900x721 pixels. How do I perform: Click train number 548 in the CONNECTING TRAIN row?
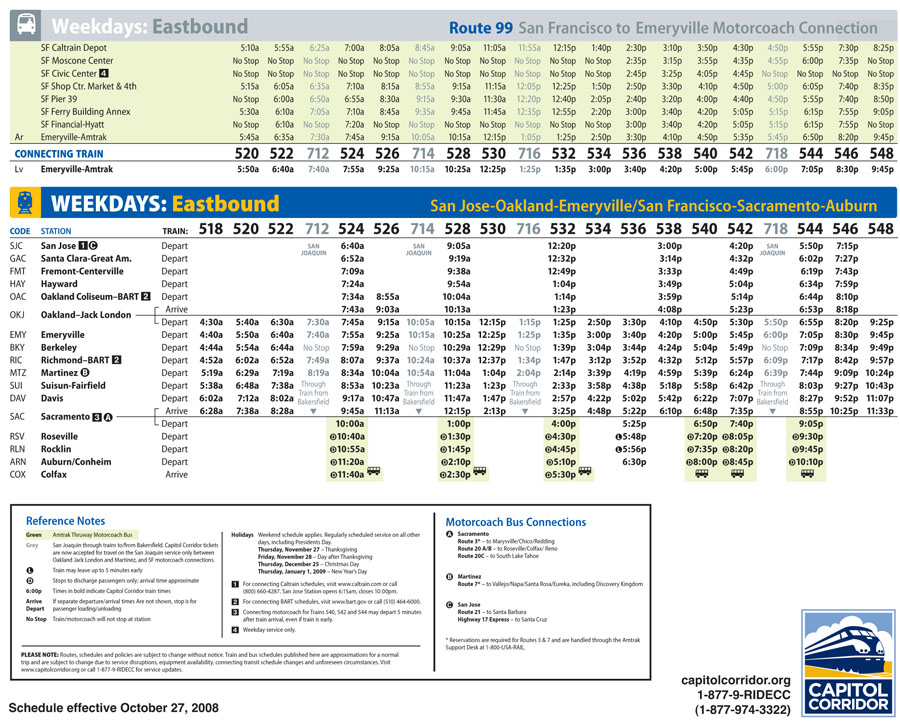881,153
